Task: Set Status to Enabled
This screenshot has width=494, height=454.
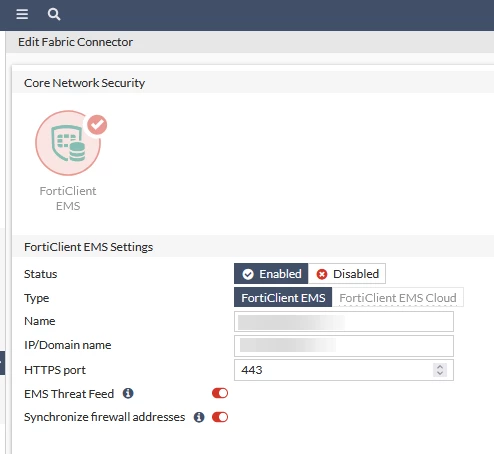Action: (271, 274)
